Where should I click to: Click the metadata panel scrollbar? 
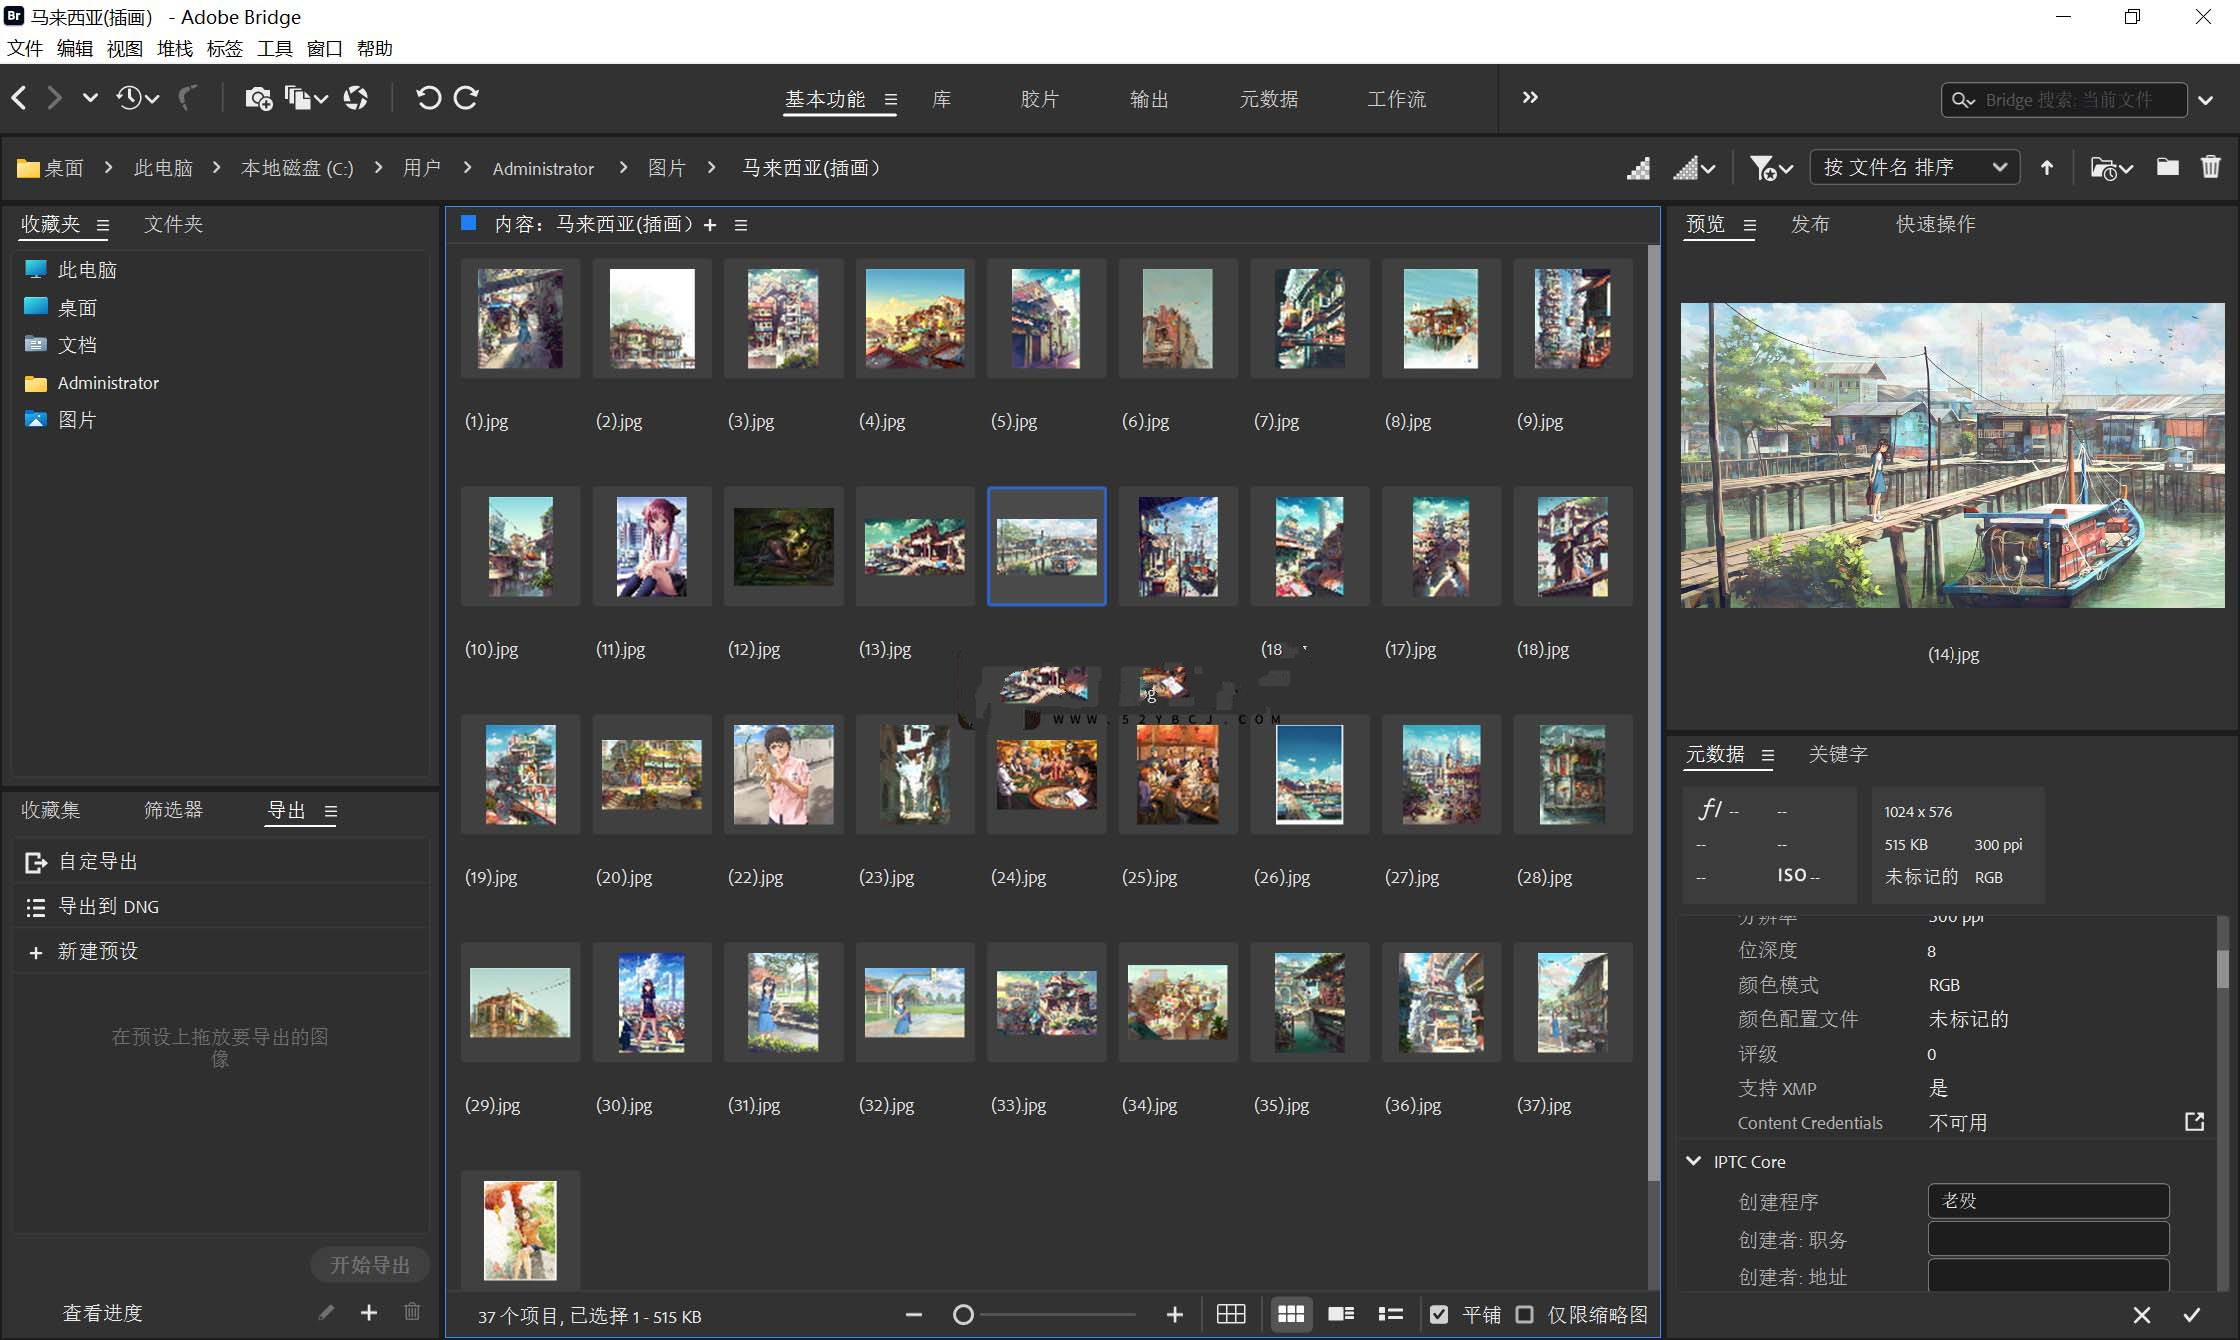[x=2222, y=968]
